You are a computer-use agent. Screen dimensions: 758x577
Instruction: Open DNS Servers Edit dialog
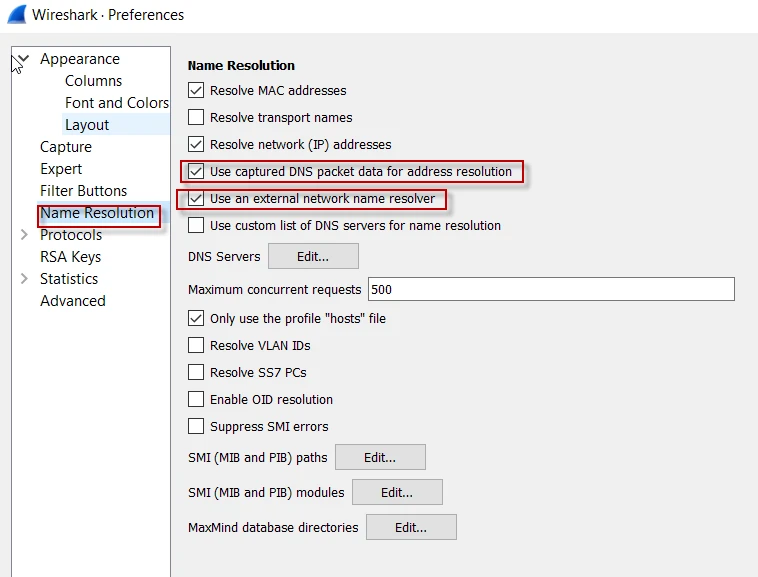coord(313,257)
